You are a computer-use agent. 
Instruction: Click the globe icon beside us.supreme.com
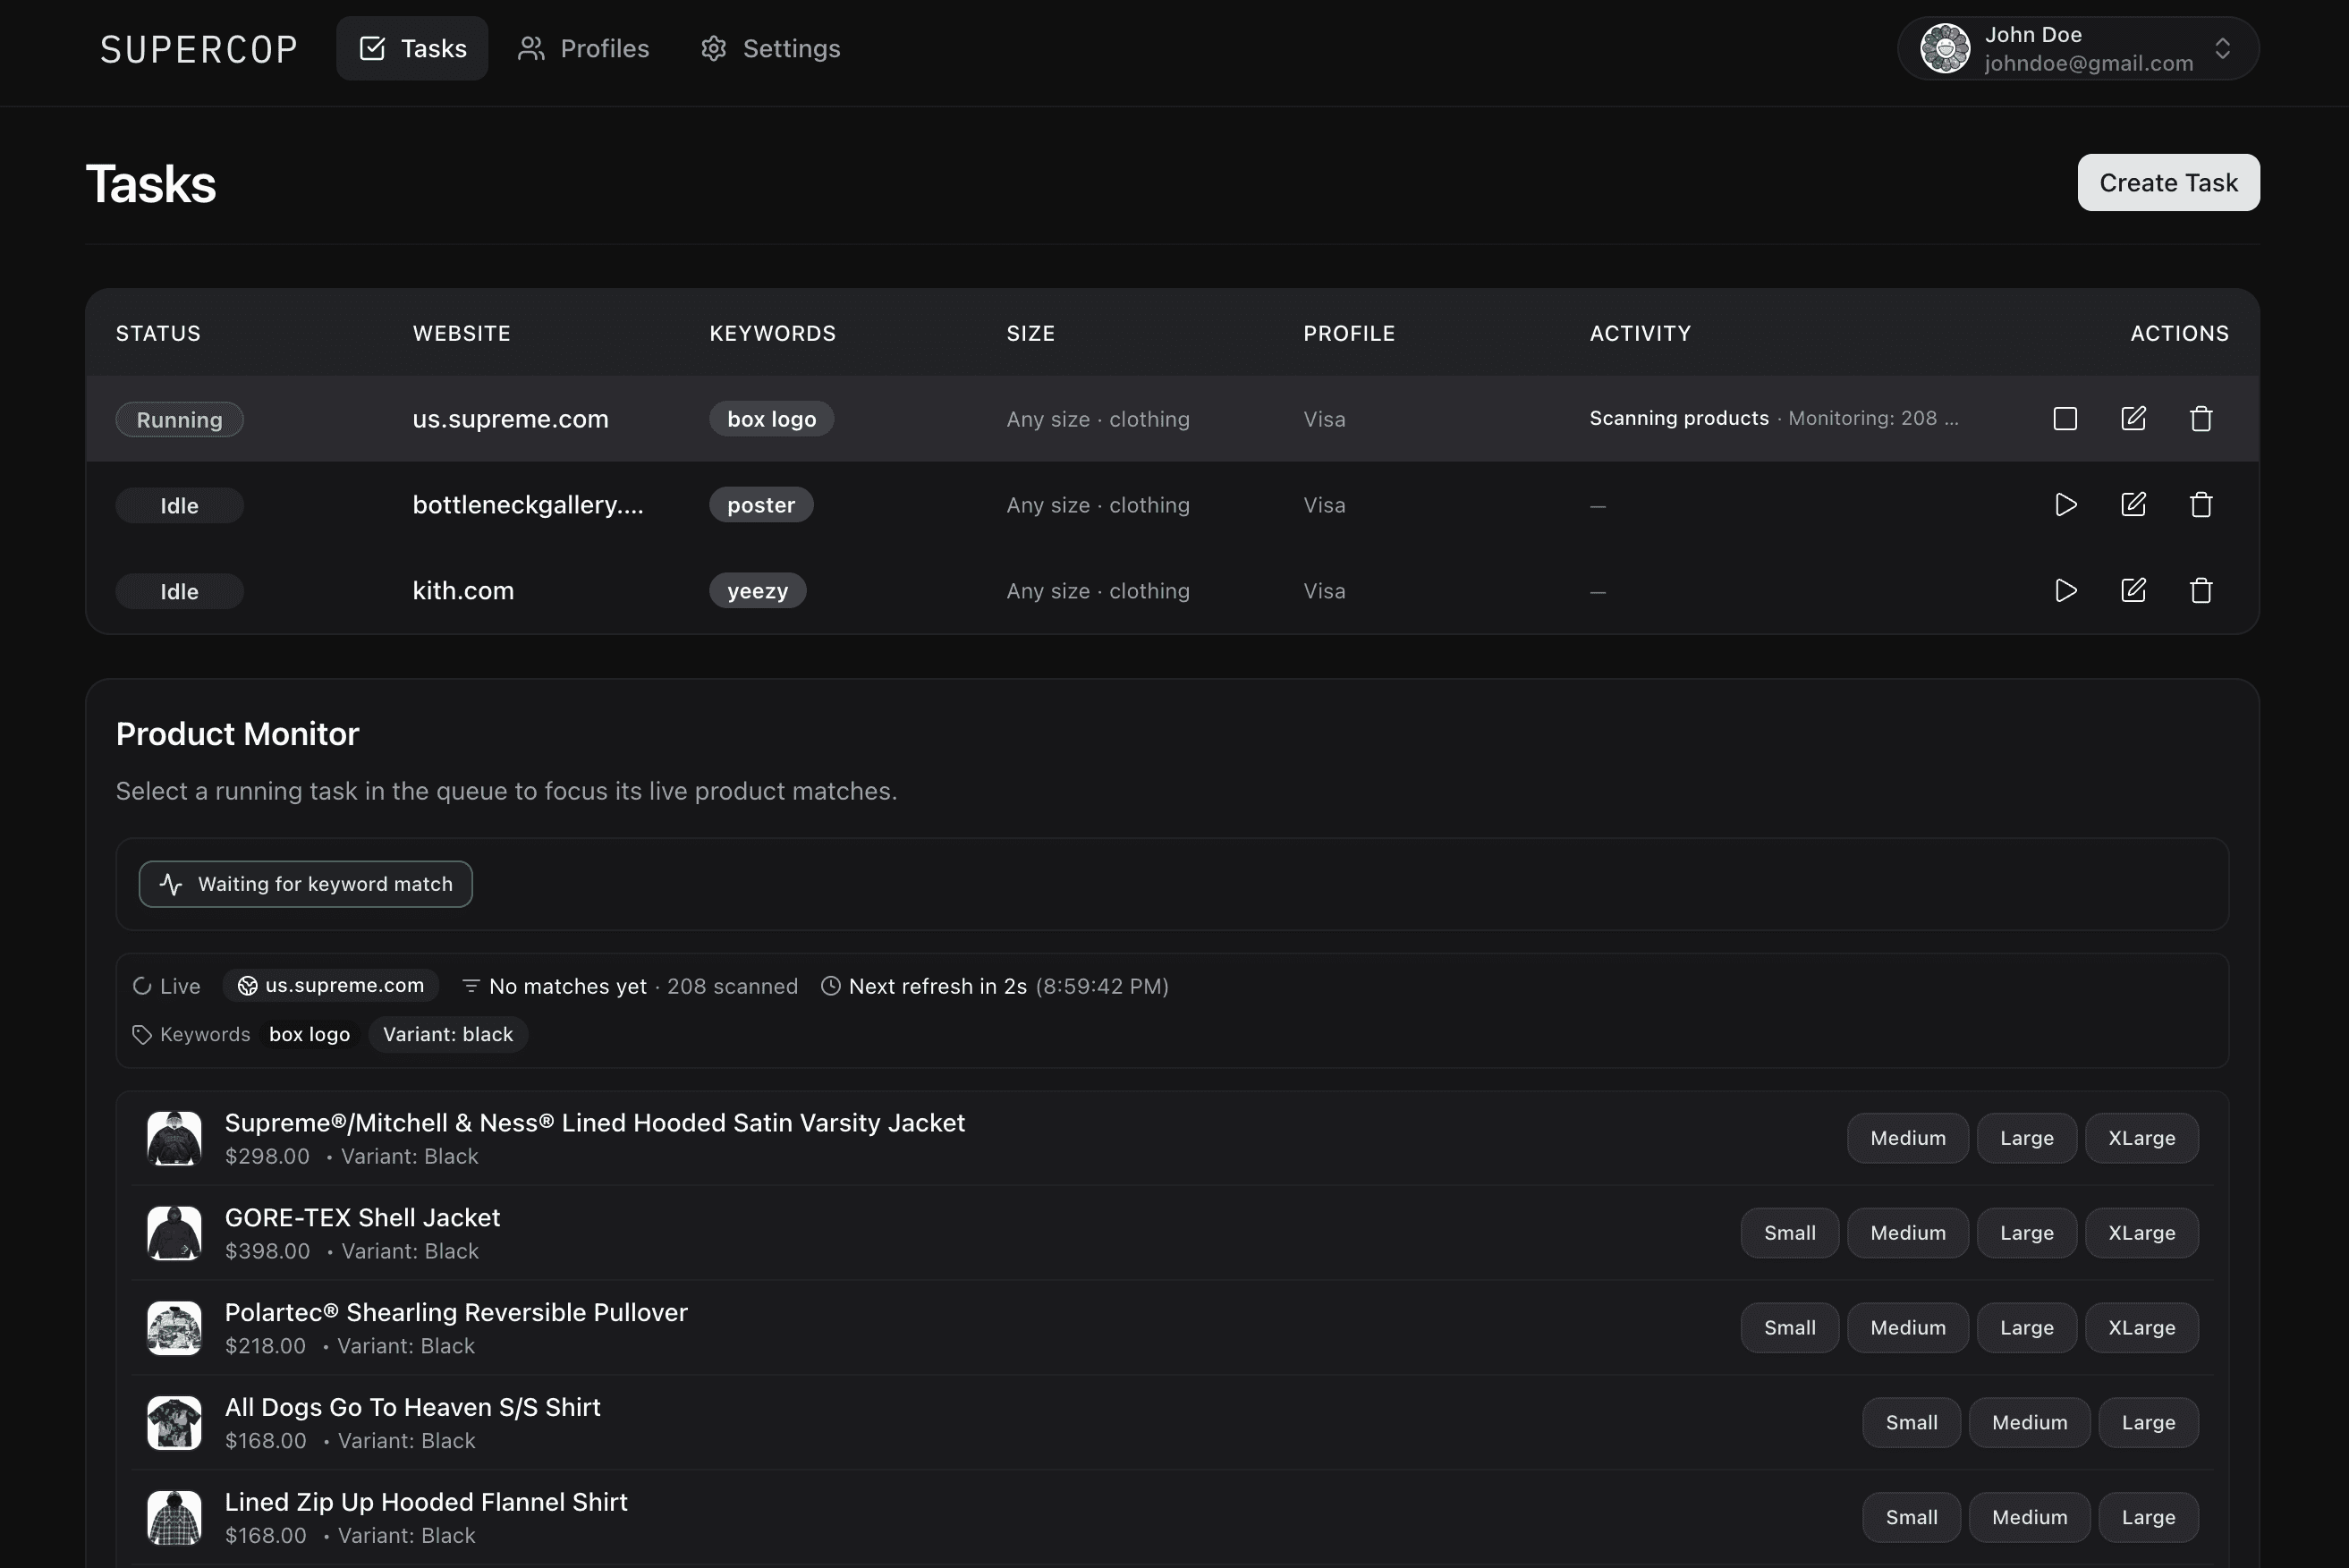click(x=246, y=985)
